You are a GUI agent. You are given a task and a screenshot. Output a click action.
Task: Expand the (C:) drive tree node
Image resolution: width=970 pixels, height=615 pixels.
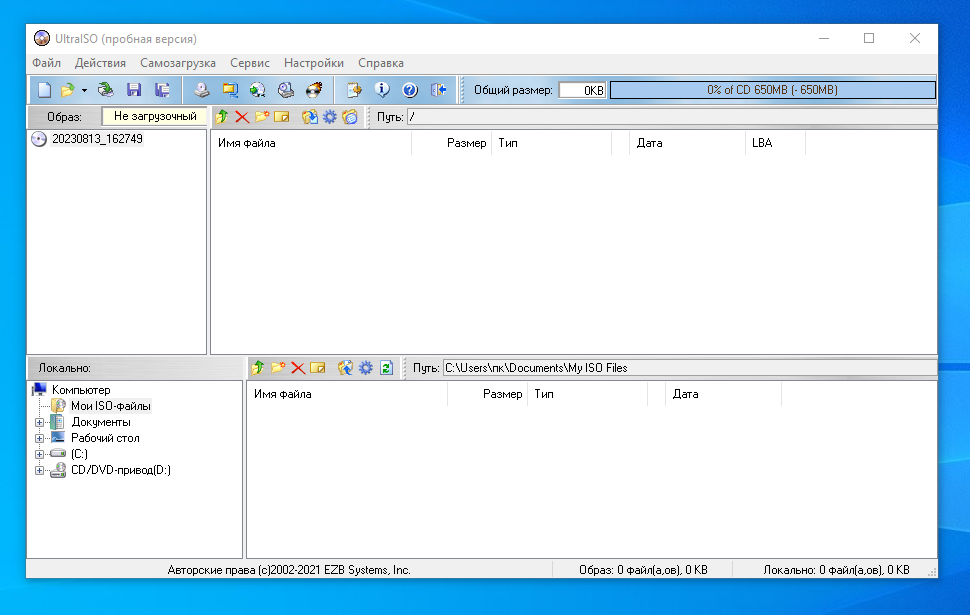tap(39, 454)
